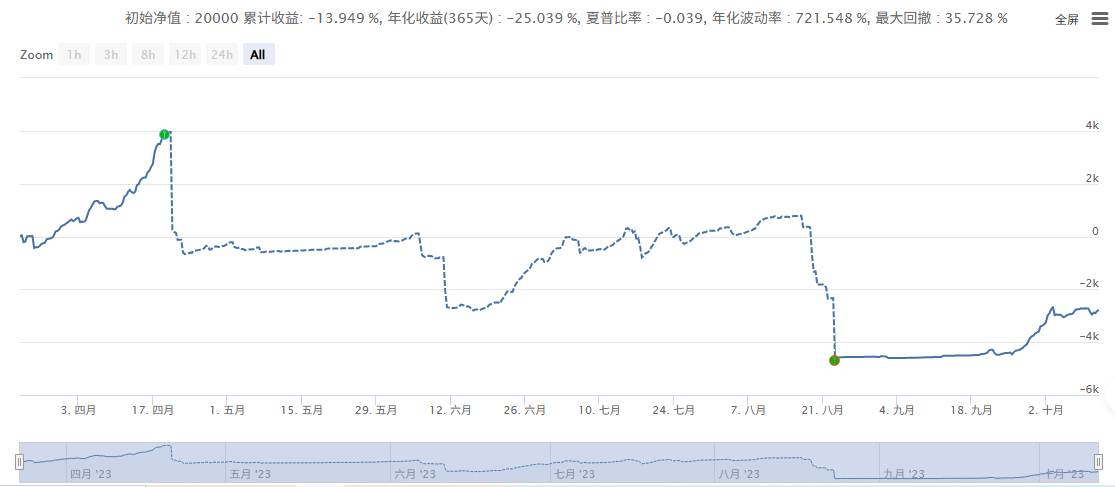Click the 15. 五月 x-axis label
The height and width of the screenshot is (487, 1115).
[x=302, y=410]
